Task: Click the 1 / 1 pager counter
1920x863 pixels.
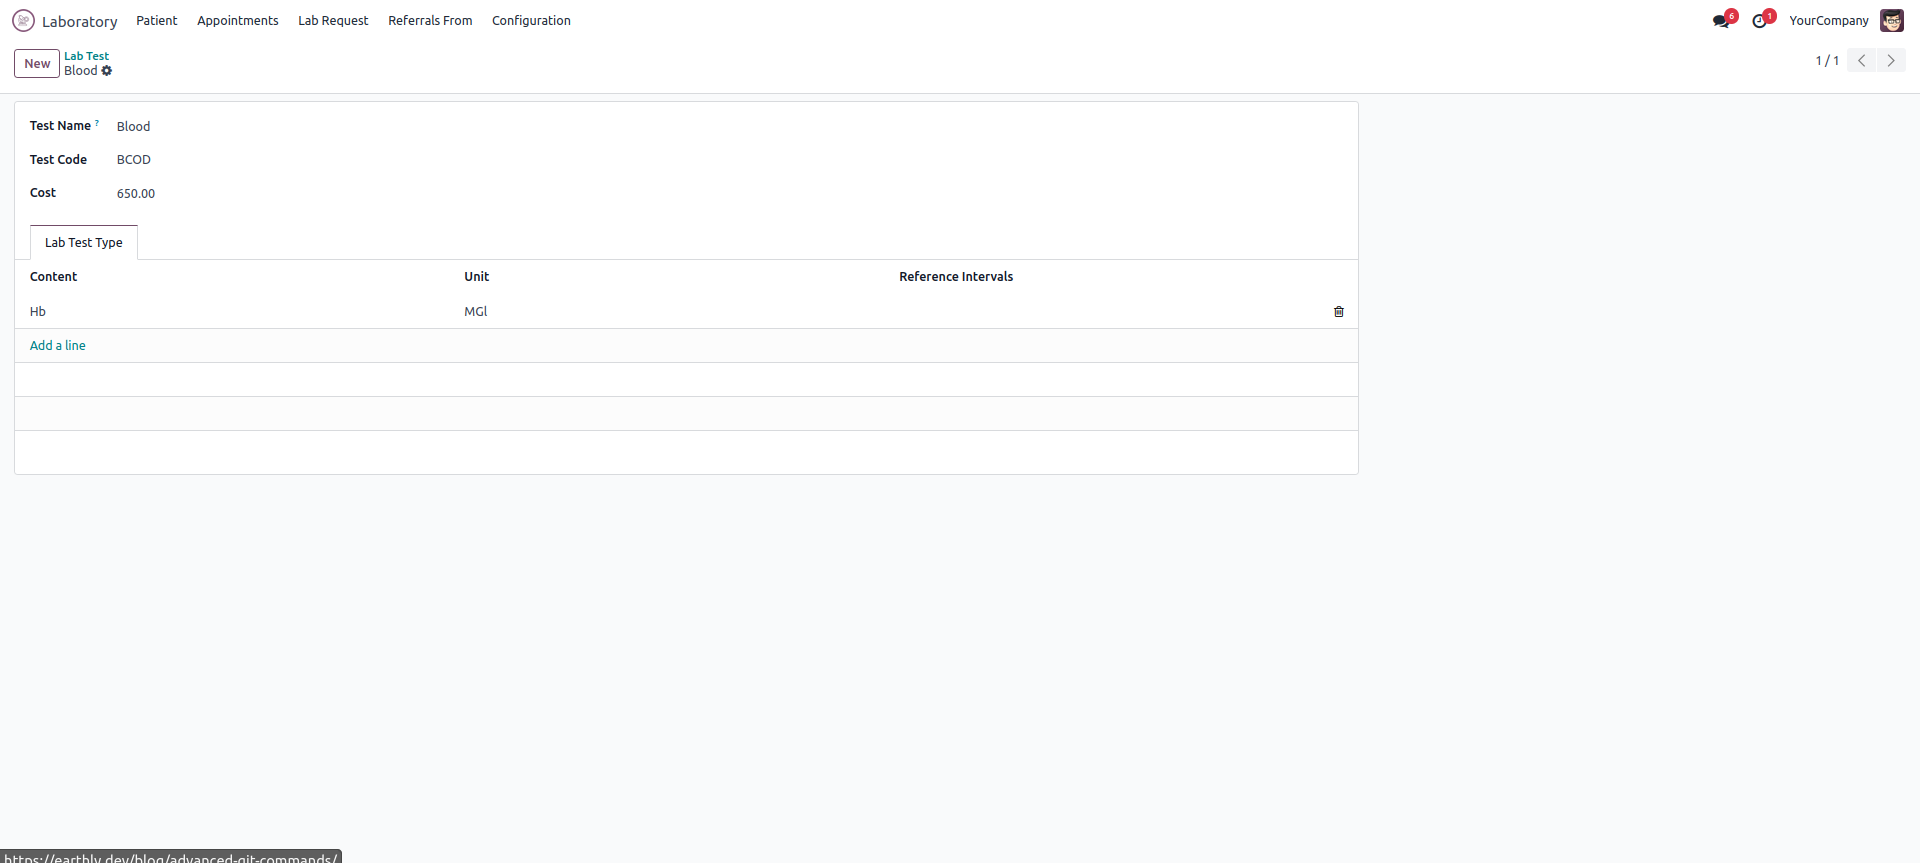Action: (1827, 61)
